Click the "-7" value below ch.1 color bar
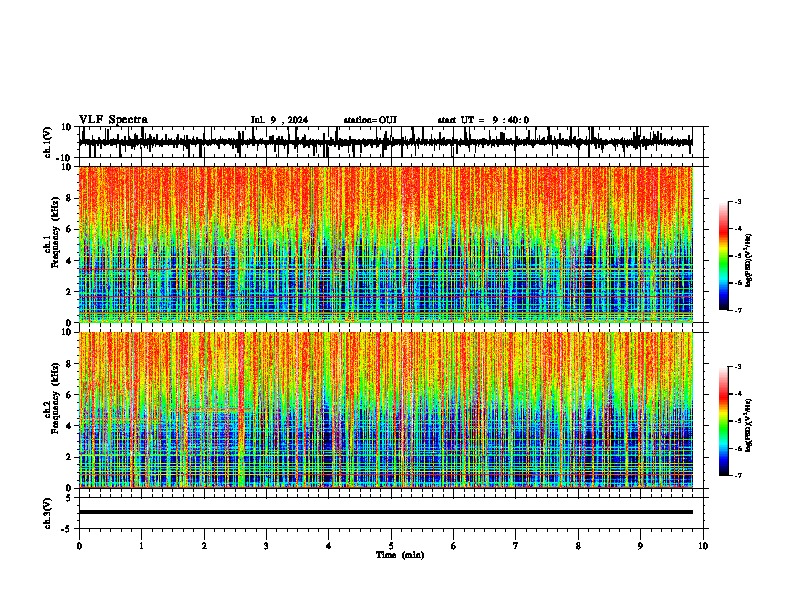The width and height of the screenshot is (792, 612). coord(738,310)
